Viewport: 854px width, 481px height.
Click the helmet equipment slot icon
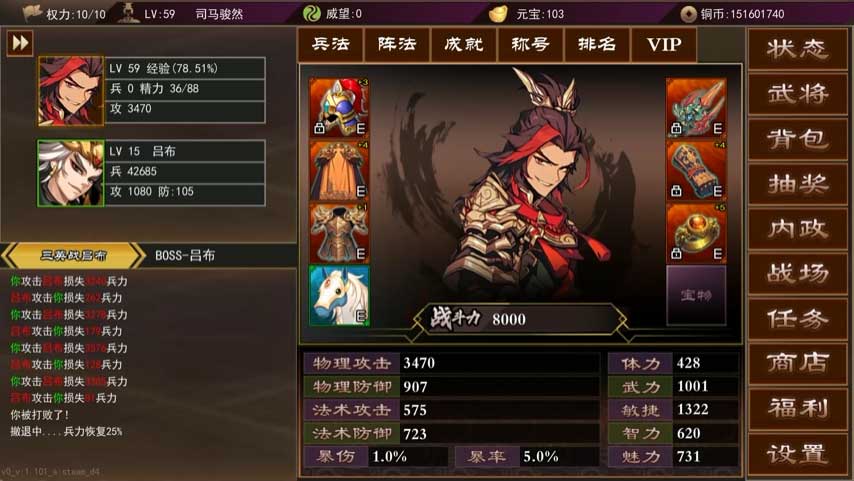click(339, 107)
